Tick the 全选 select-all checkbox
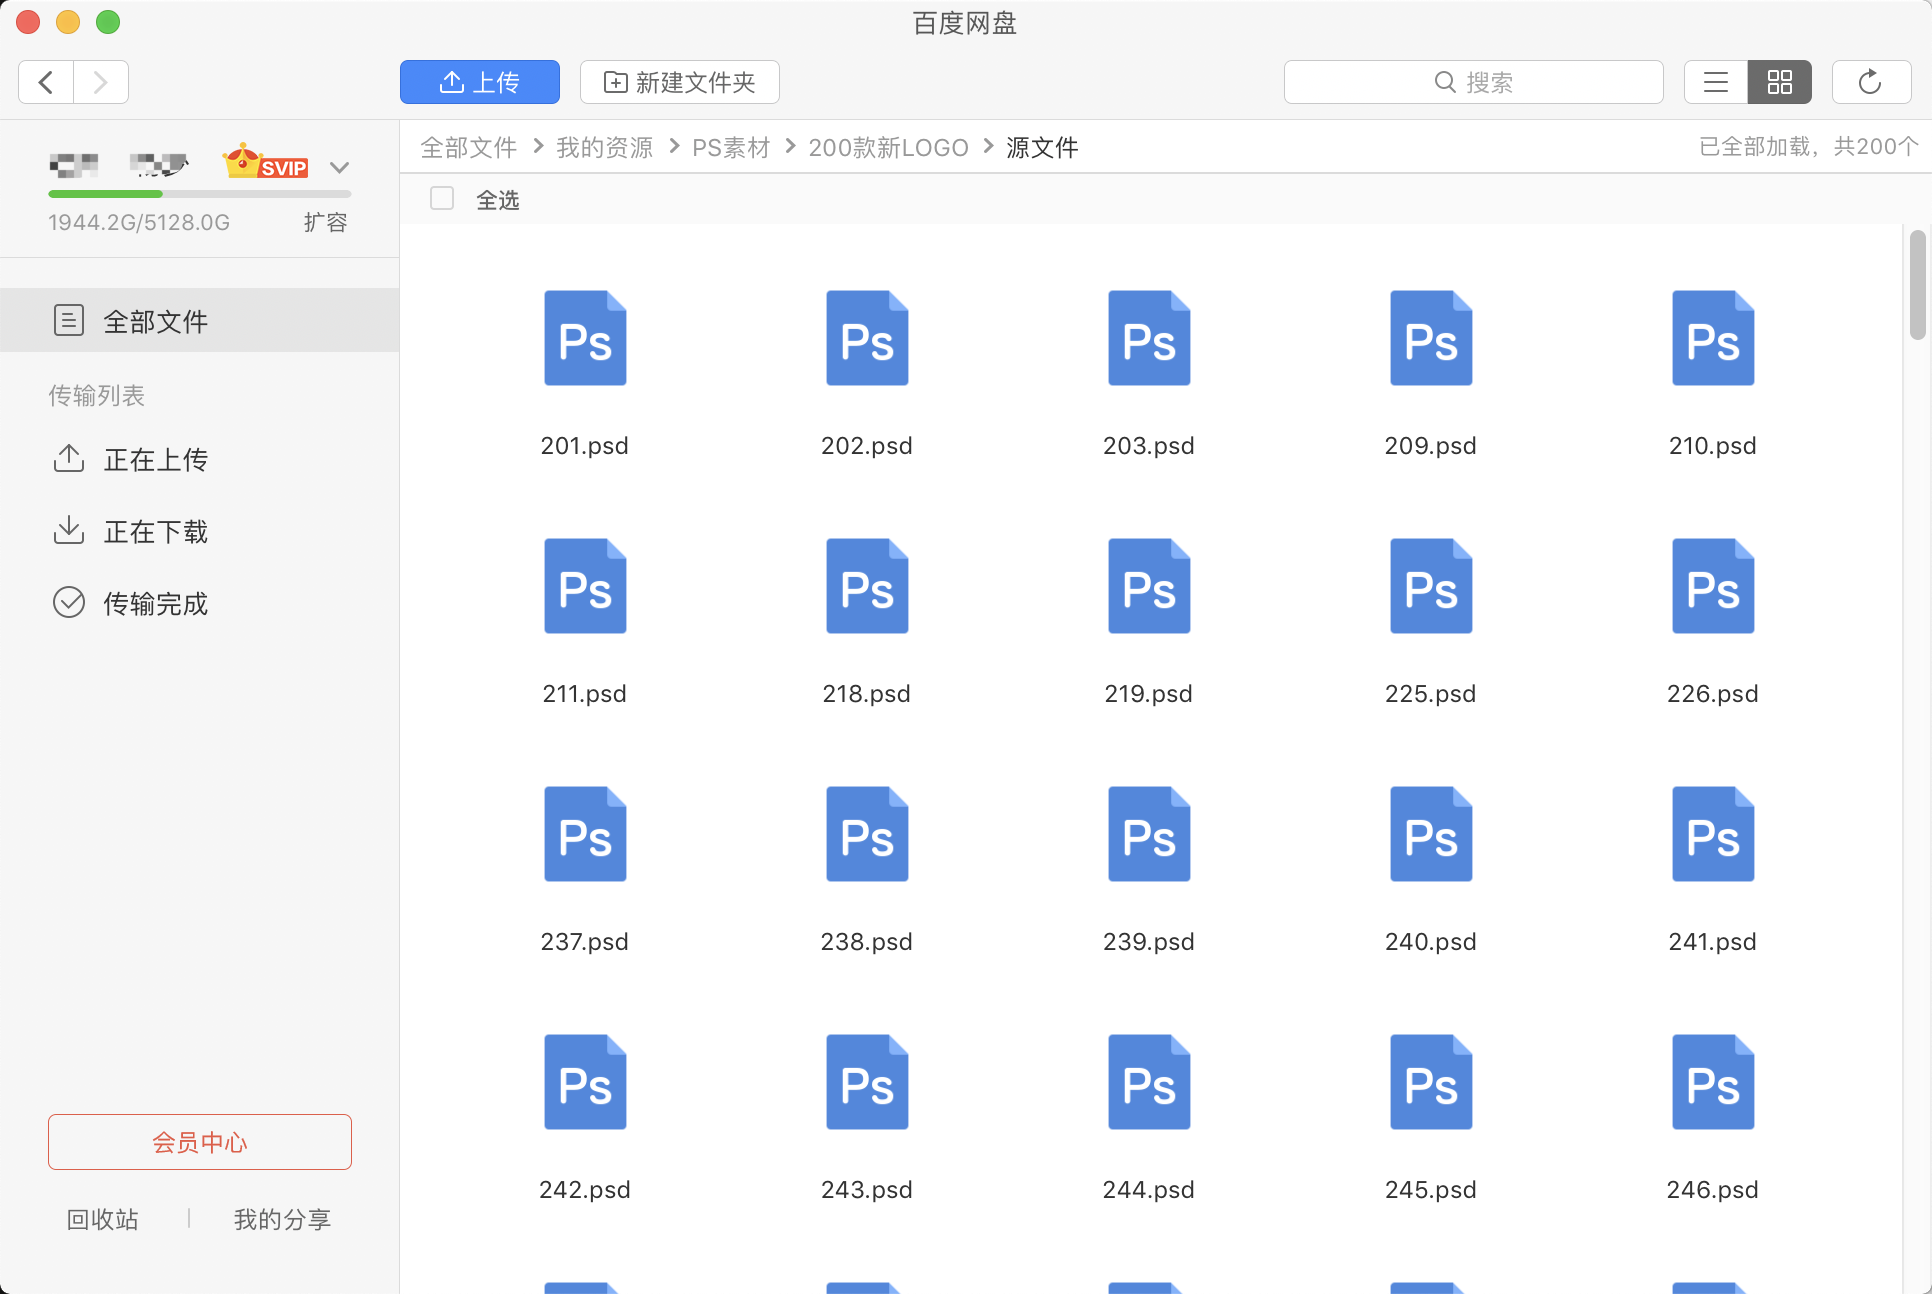This screenshot has width=1932, height=1294. 442,199
